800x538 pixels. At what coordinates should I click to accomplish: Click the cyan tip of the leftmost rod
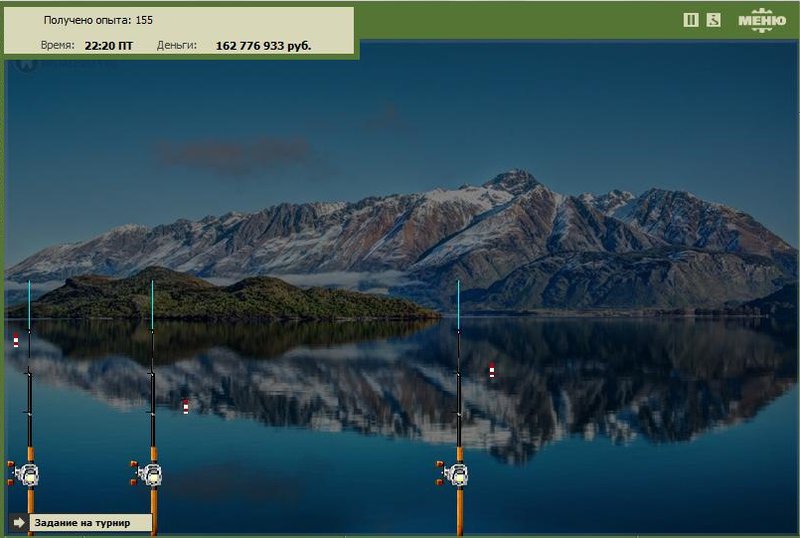tap(29, 305)
